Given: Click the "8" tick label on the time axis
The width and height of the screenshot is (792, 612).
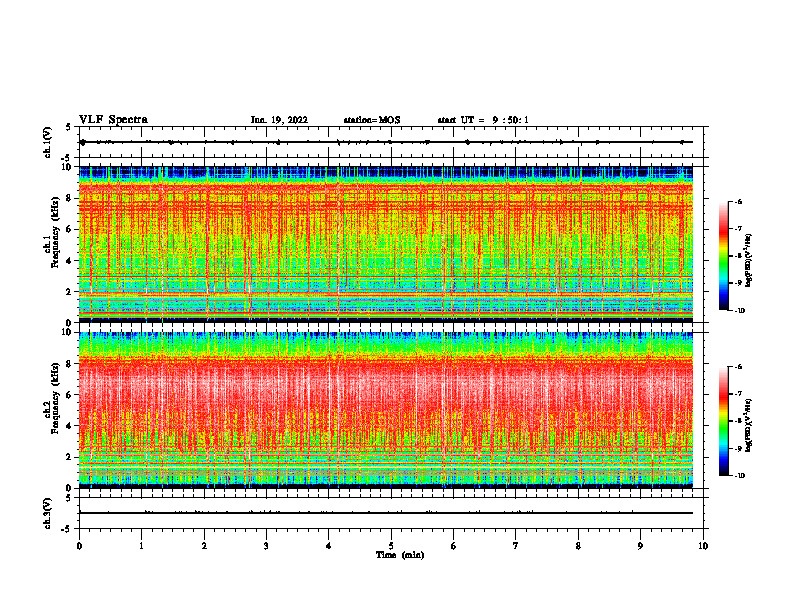Looking at the screenshot, I should [578, 546].
